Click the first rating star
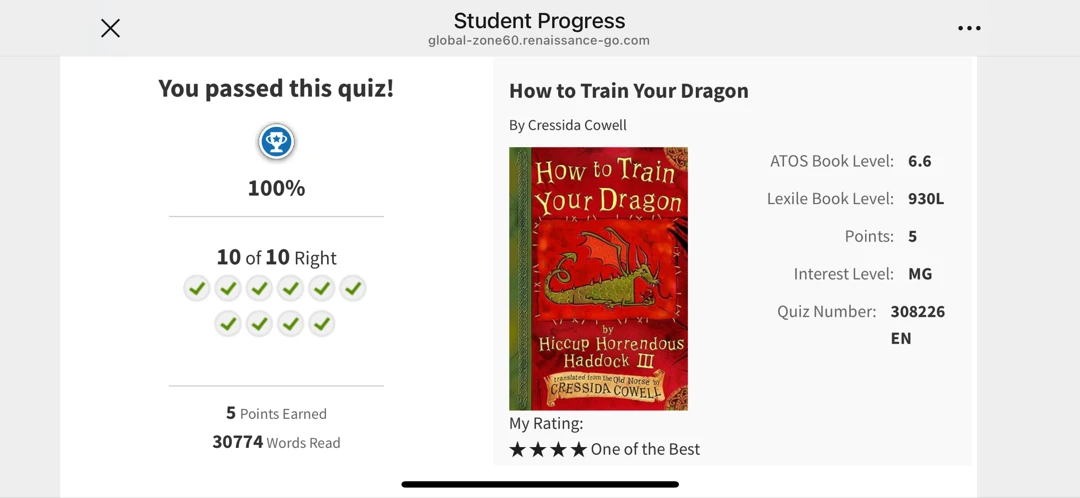The image size is (1080, 498). click(x=517, y=450)
